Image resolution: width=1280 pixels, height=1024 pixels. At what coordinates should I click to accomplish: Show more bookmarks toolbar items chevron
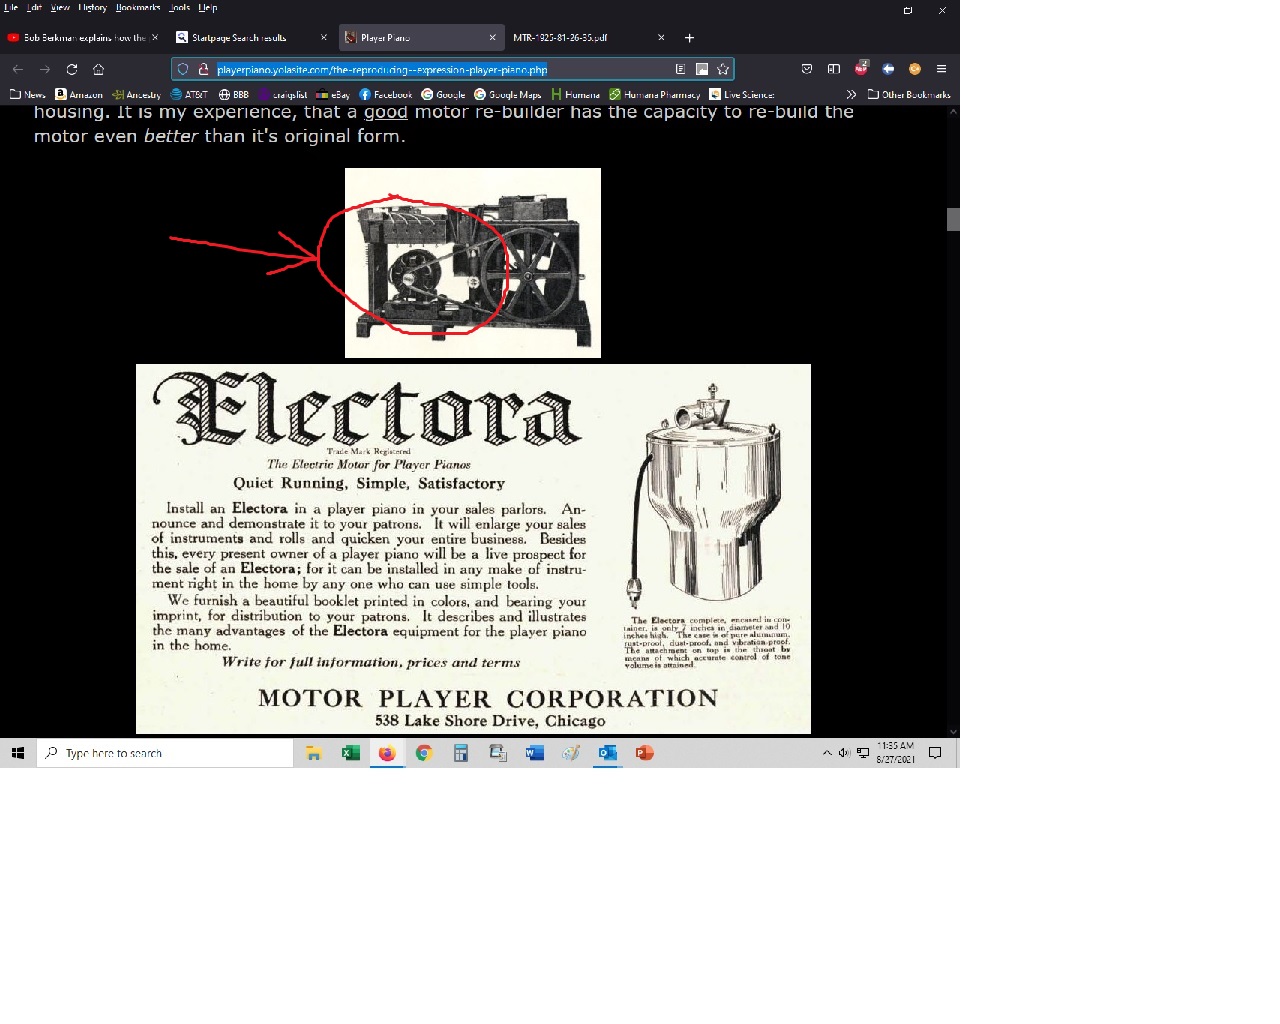[851, 94]
